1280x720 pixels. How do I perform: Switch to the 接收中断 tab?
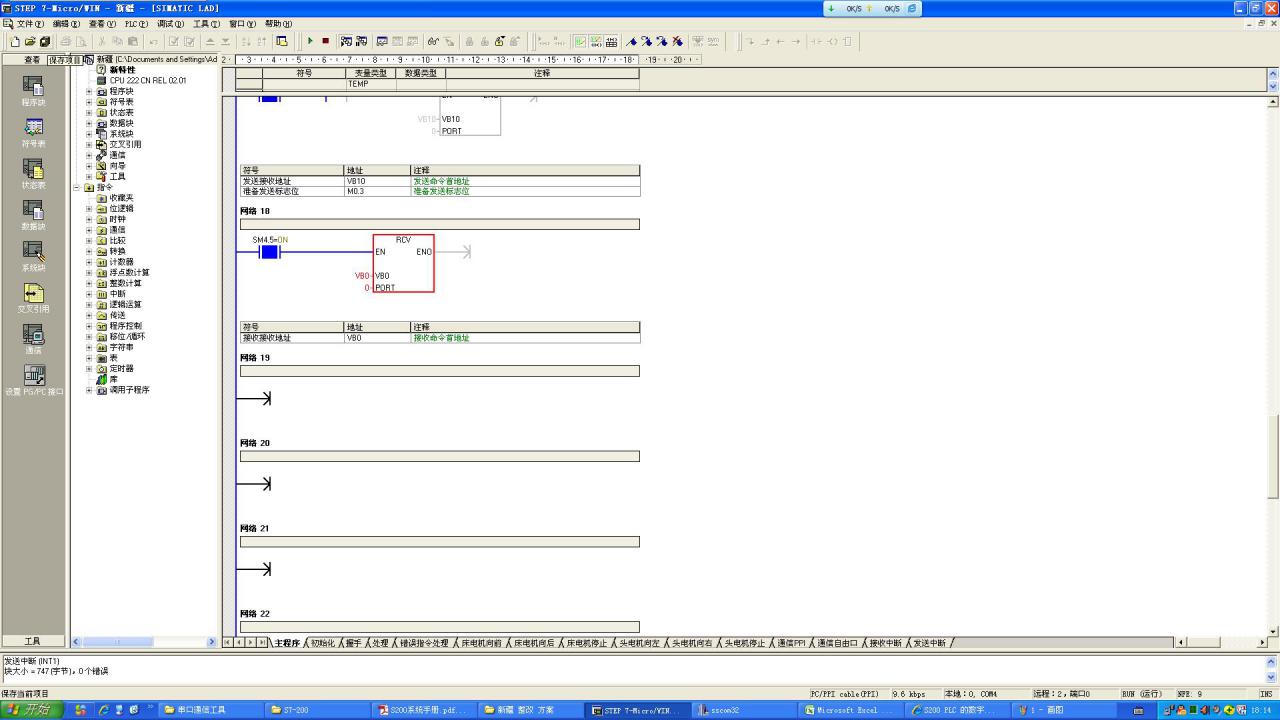pyautogui.click(x=885, y=643)
